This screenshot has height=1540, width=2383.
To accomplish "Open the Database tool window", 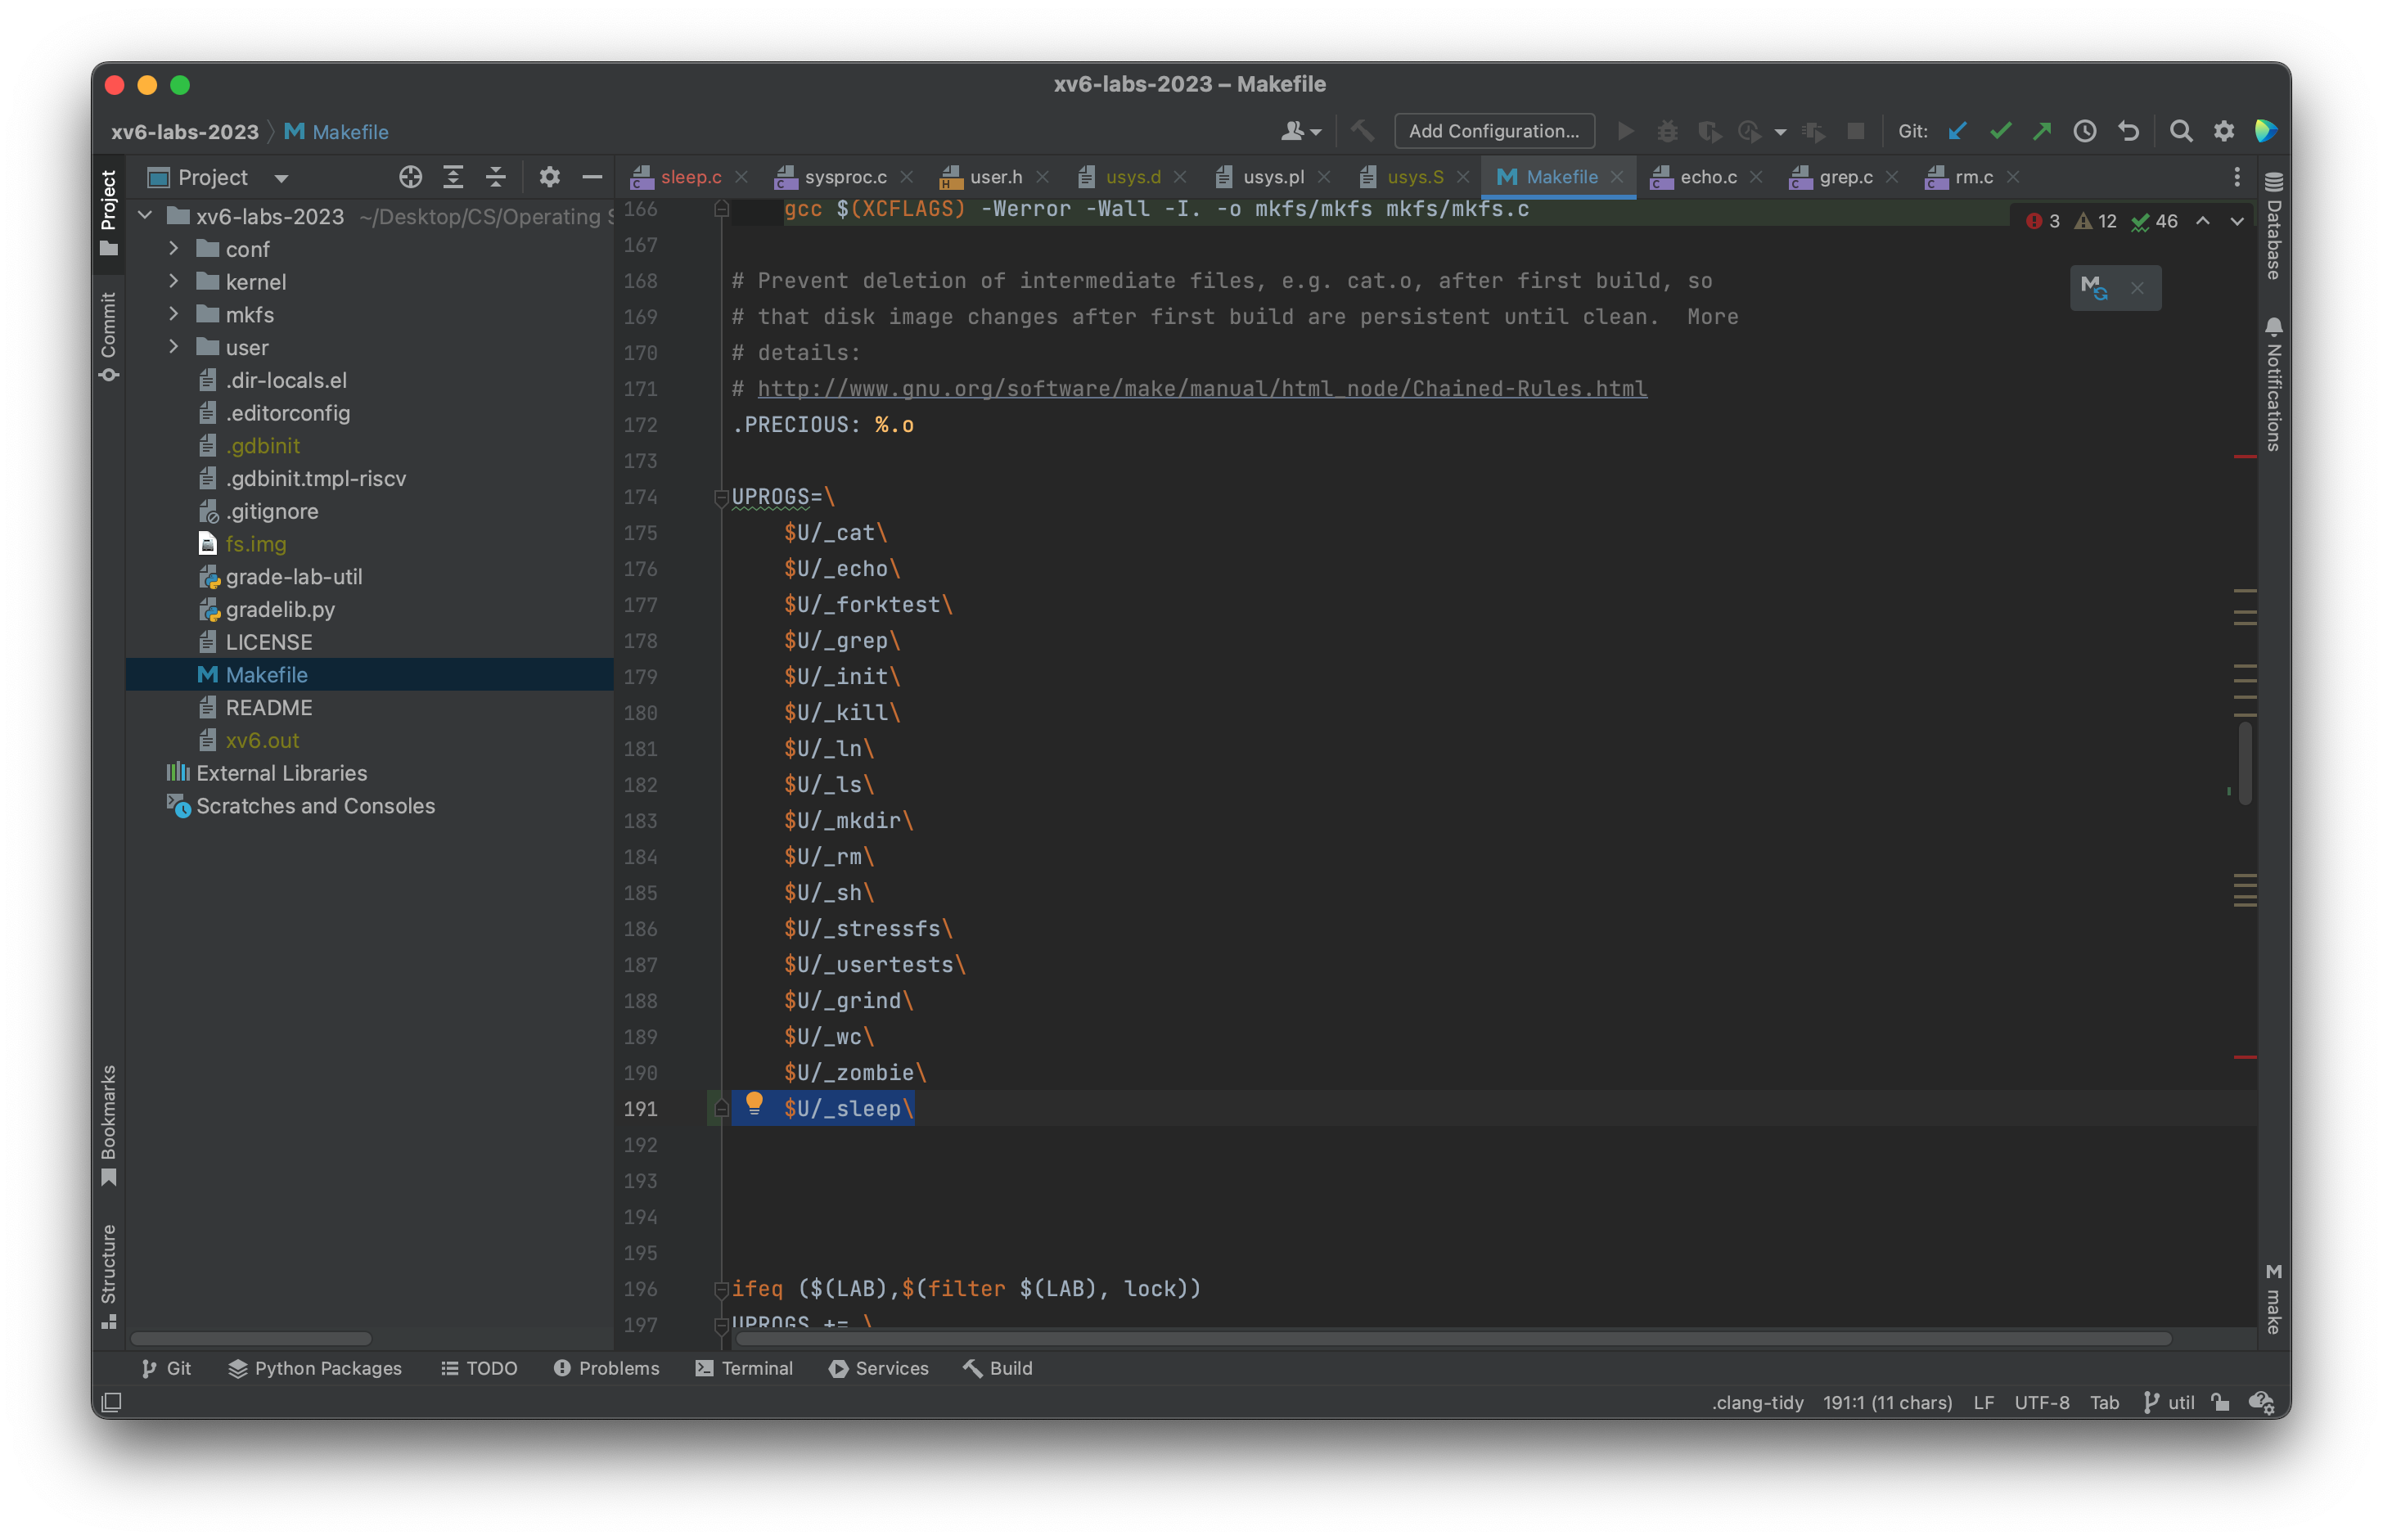I will (2272, 230).
